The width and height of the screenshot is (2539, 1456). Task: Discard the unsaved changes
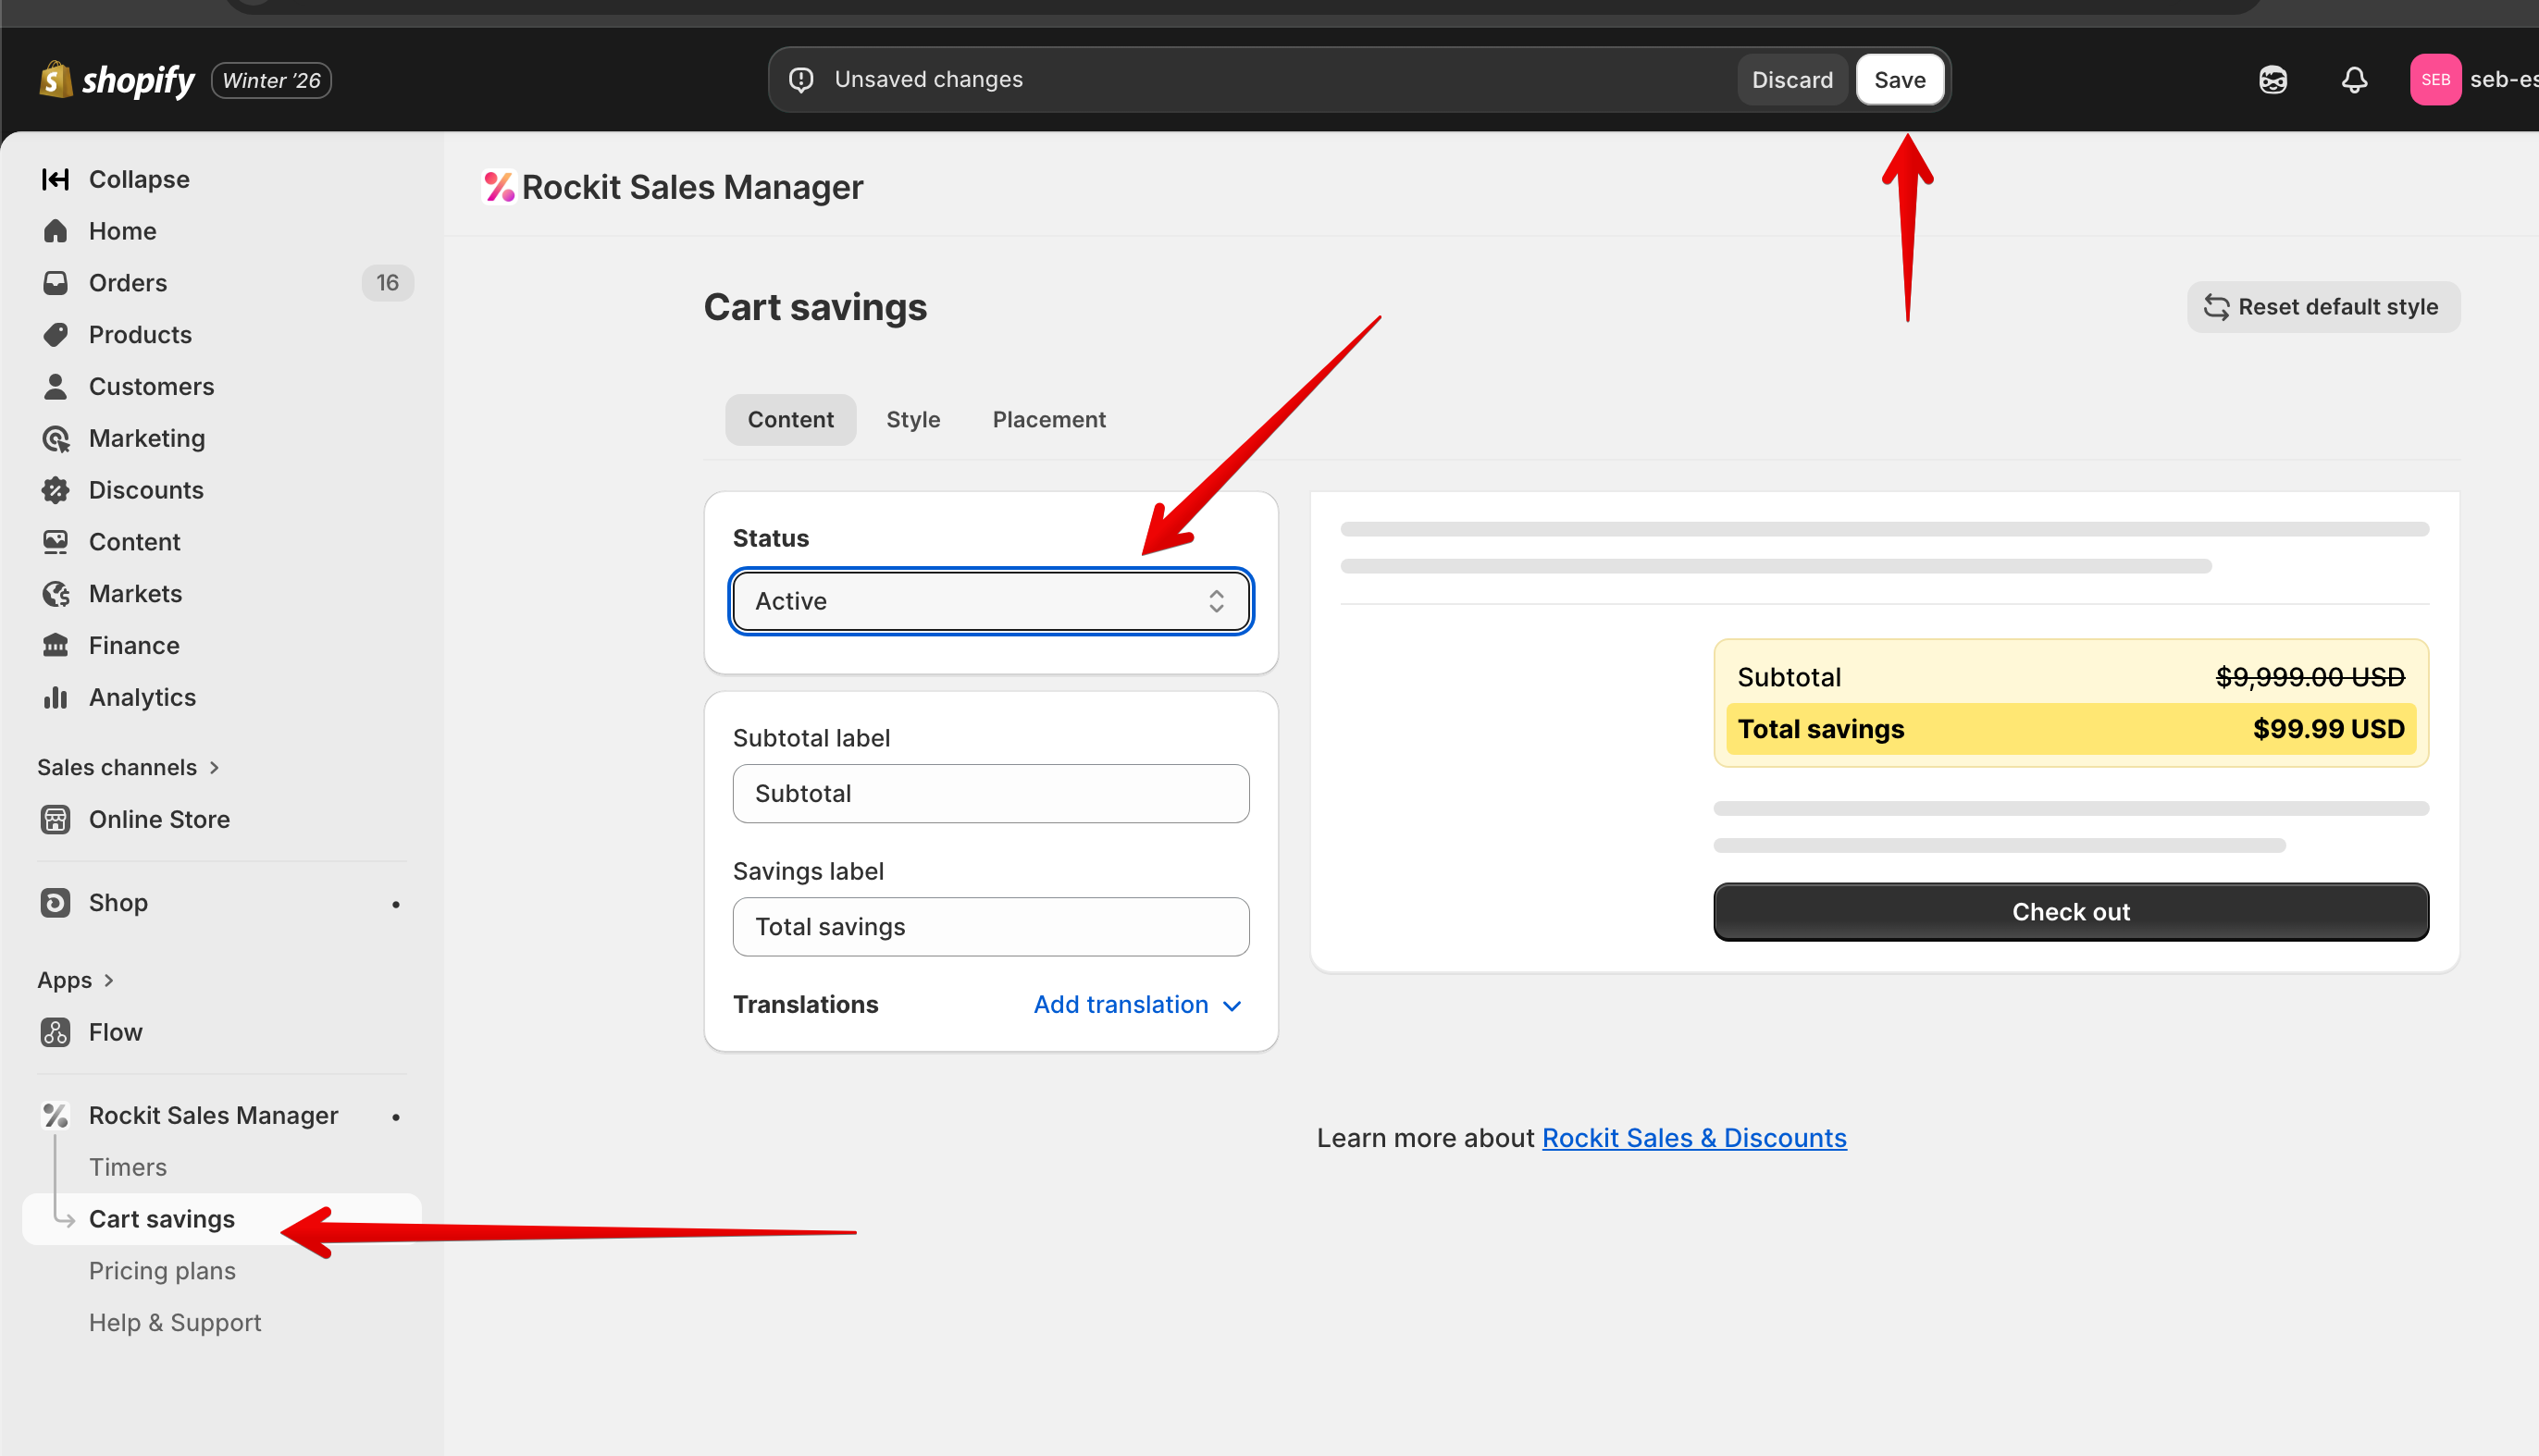(x=1791, y=80)
